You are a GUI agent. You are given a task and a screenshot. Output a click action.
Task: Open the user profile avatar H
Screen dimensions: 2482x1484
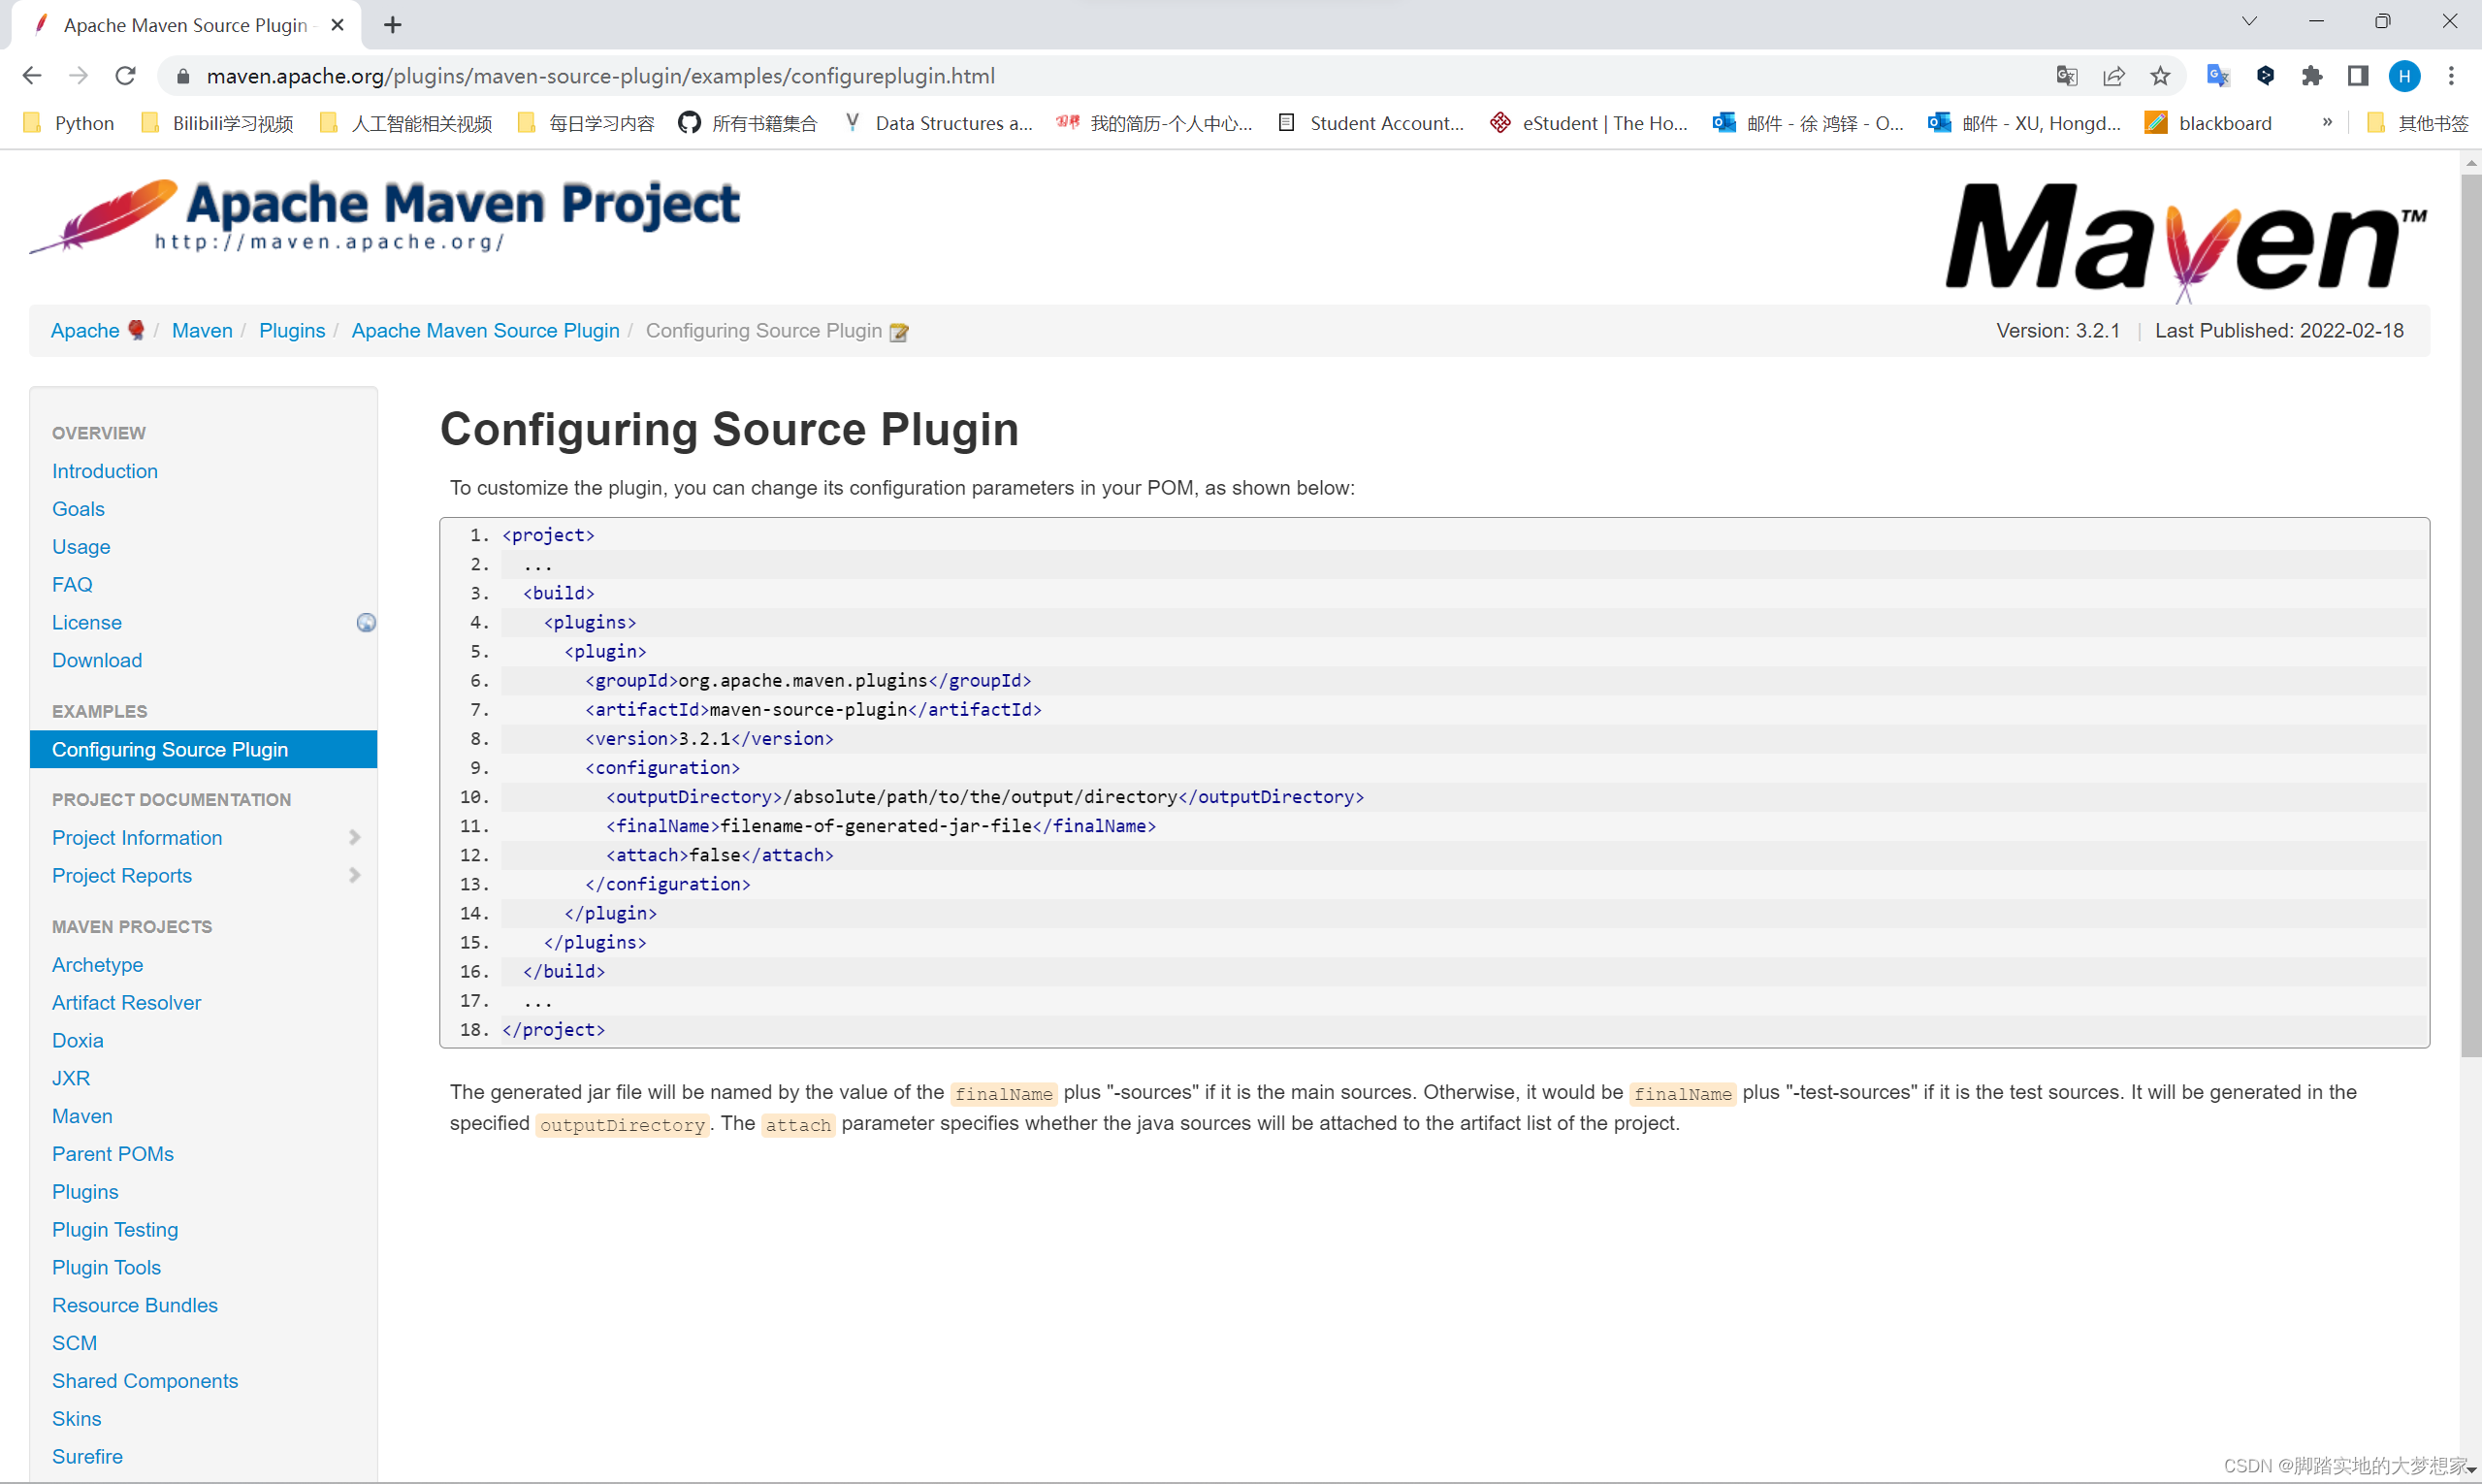[x=2404, y=76]
